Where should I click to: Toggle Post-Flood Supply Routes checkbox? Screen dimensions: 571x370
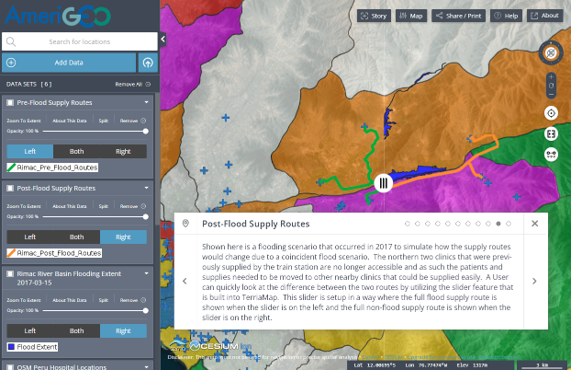click(10, 188)
